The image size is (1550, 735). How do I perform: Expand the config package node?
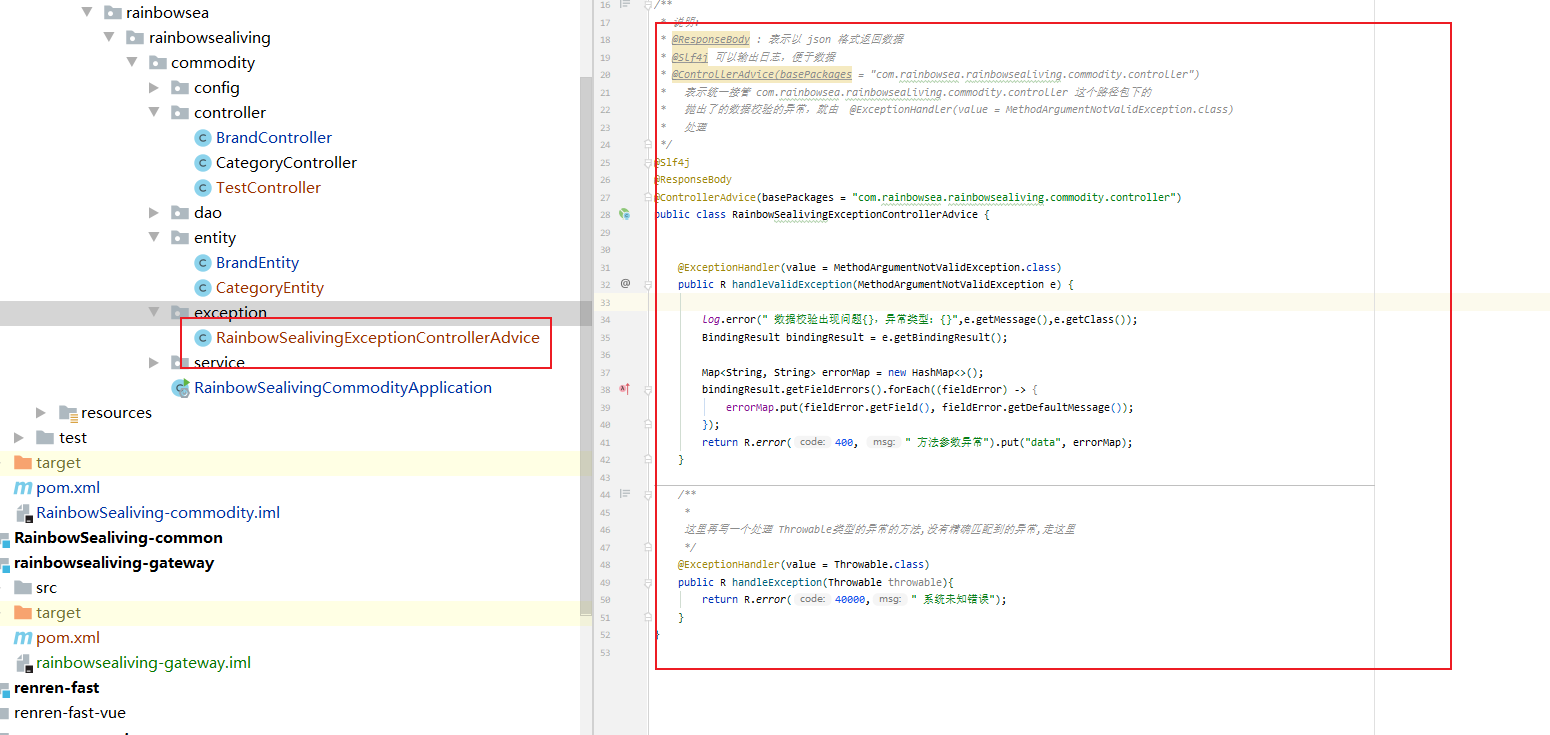(154, 88)
